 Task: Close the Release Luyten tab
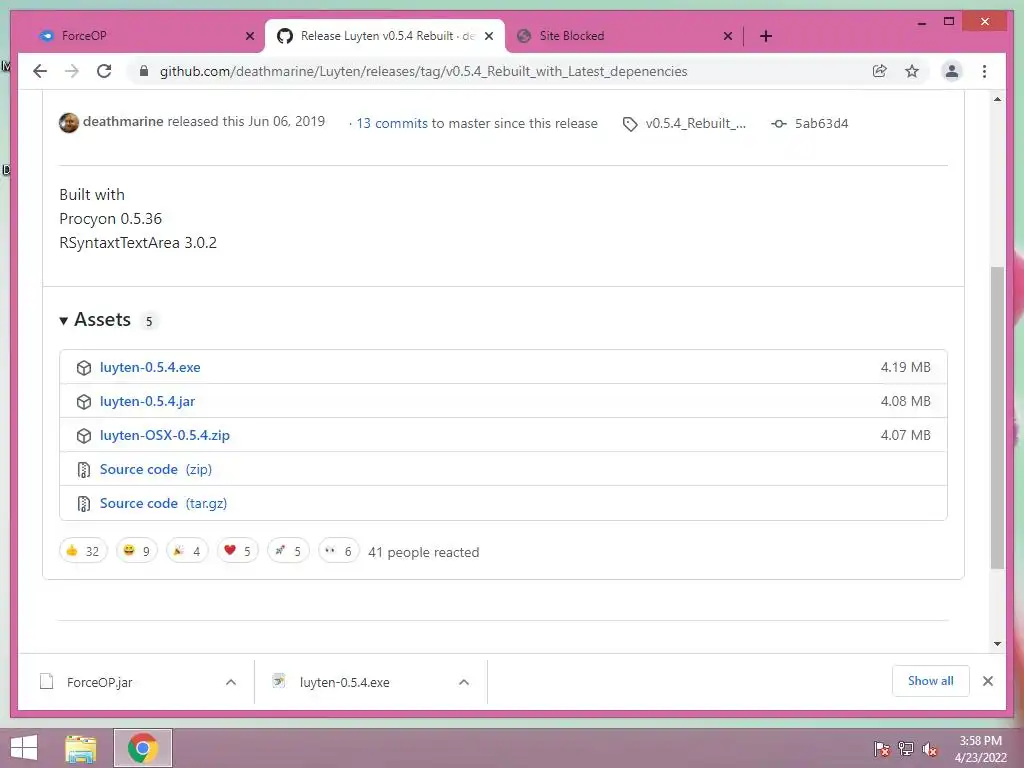(x=488, y=36)
